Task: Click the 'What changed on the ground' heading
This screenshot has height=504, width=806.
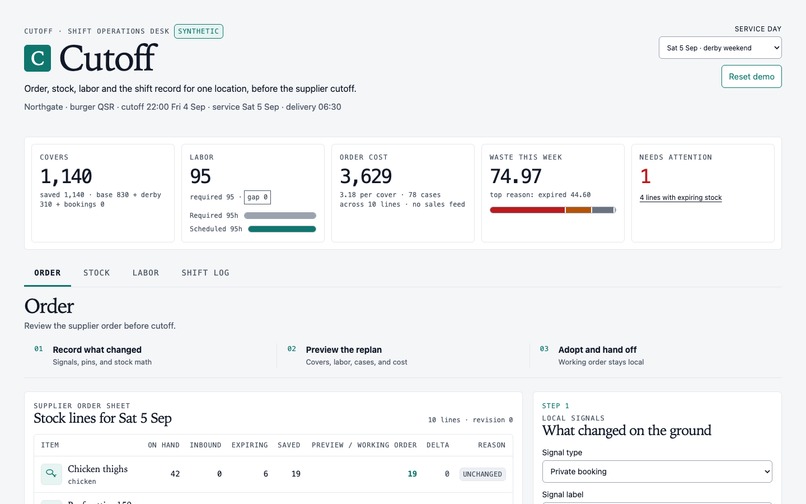Action: (x=627, y=430)
